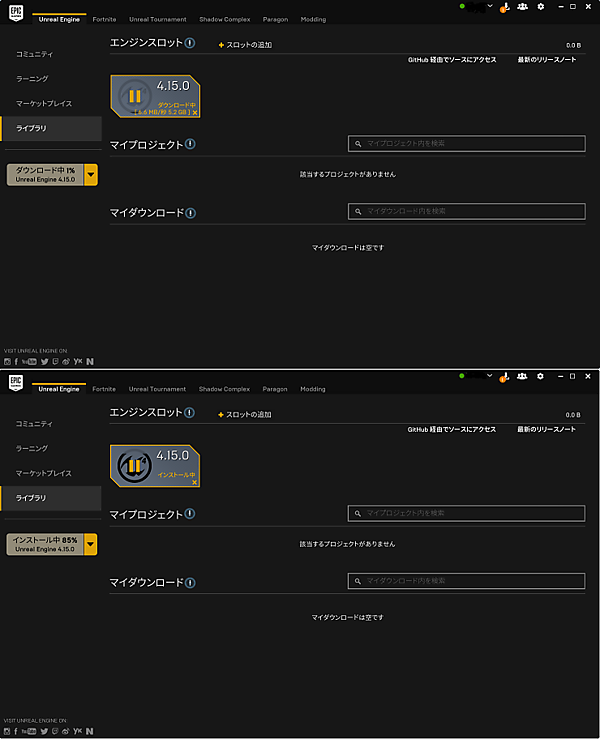Click the info icon beside エンジンスロット, downloading window

coord(190,43)
